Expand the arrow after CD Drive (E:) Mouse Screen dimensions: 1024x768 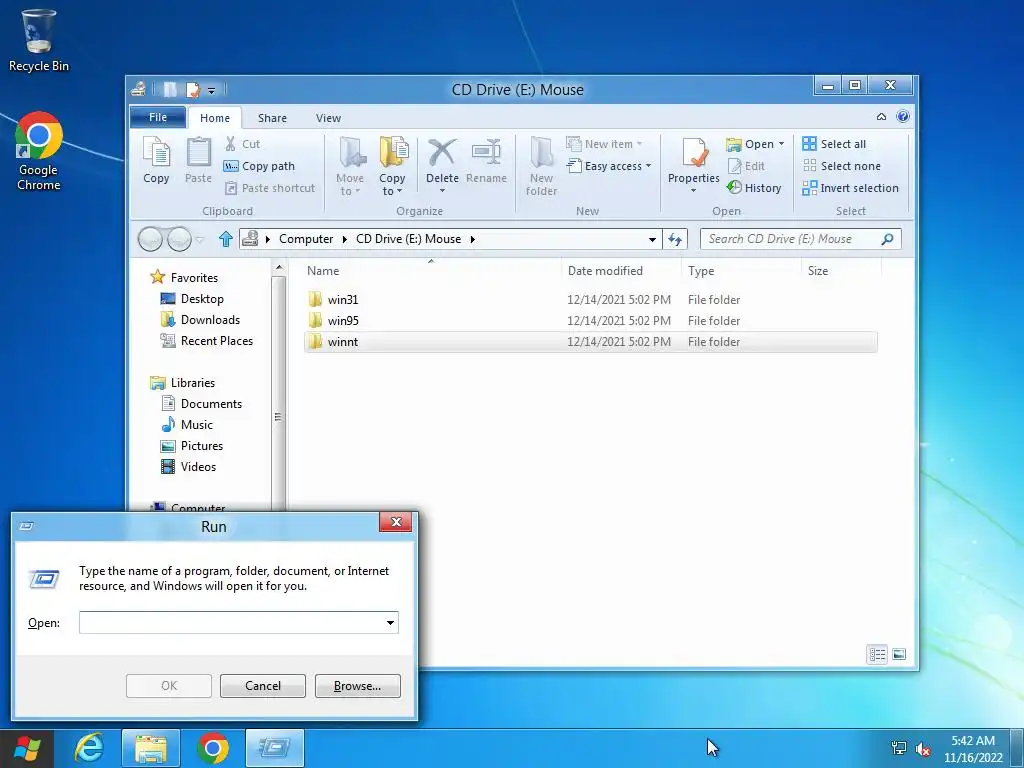coord(473,239)
